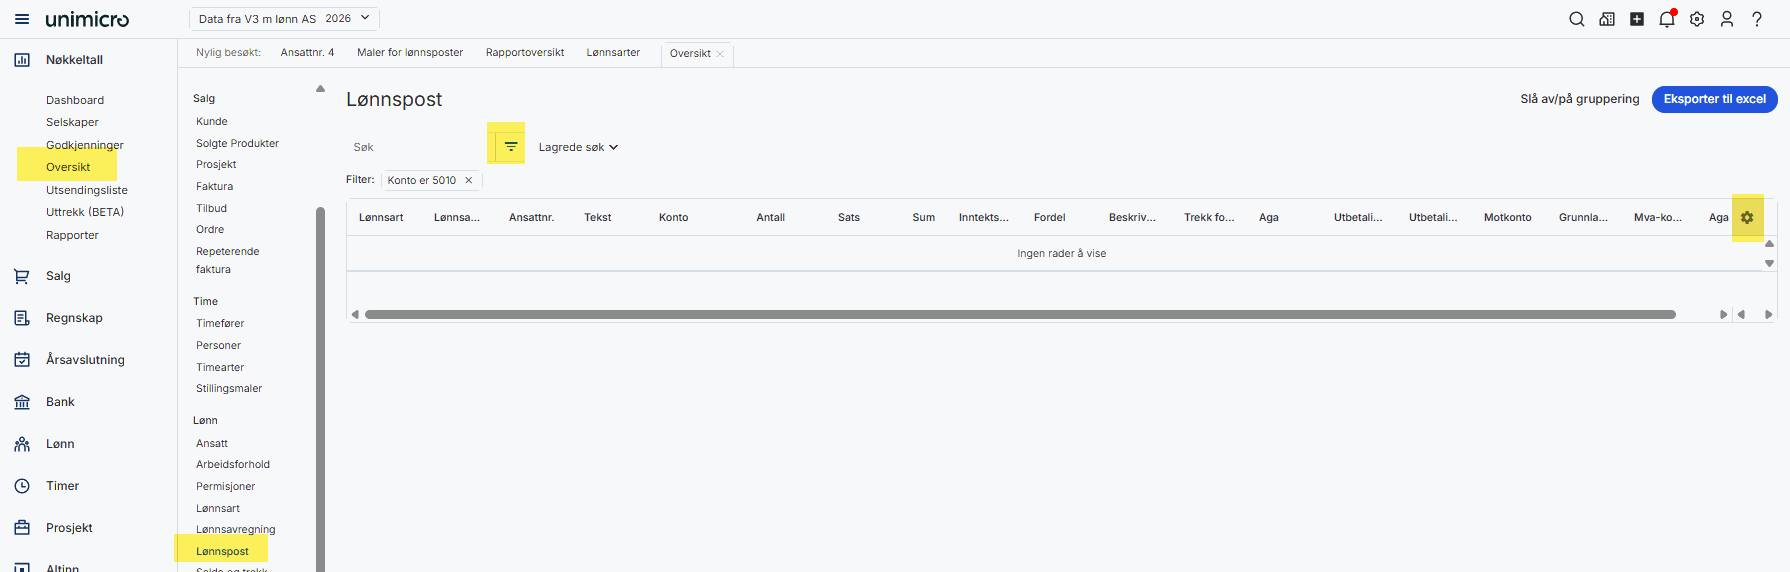This screenshot has width=1790, height=572.
Task: Open the filter icon next to search
Action: tap(511, 147)
